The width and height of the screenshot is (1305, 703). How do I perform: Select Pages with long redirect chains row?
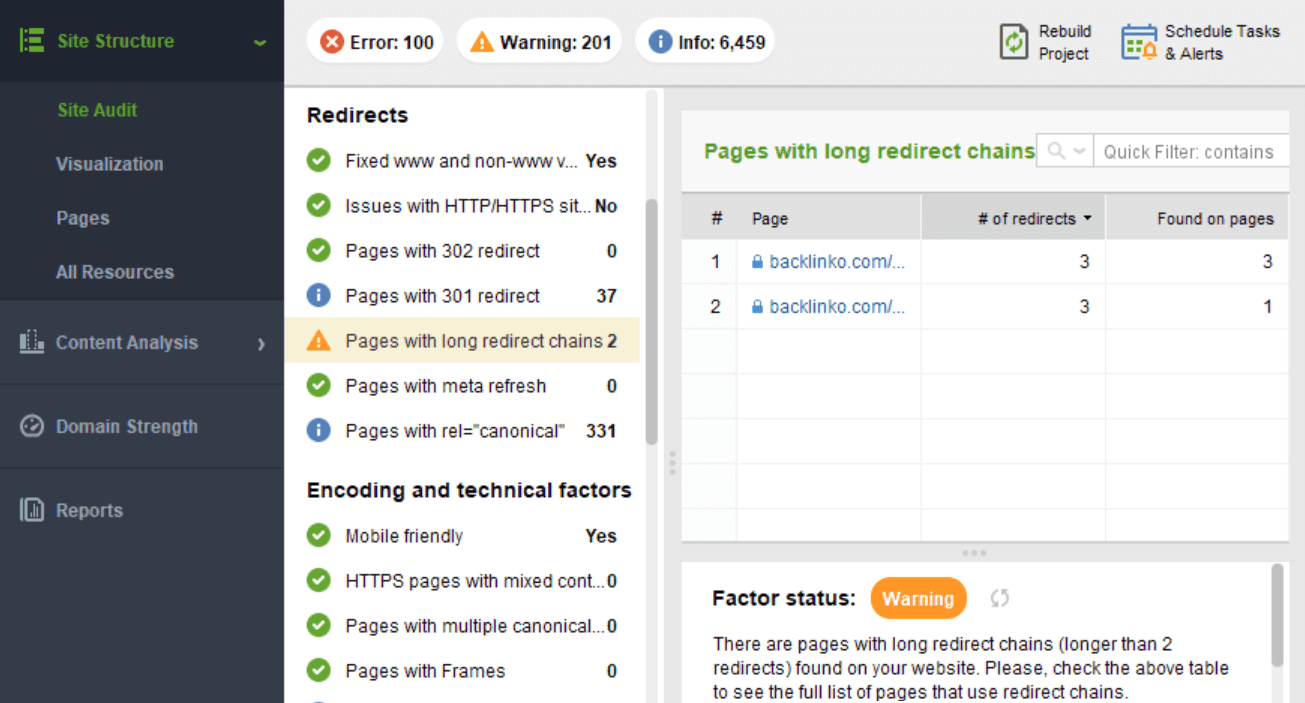462,341
